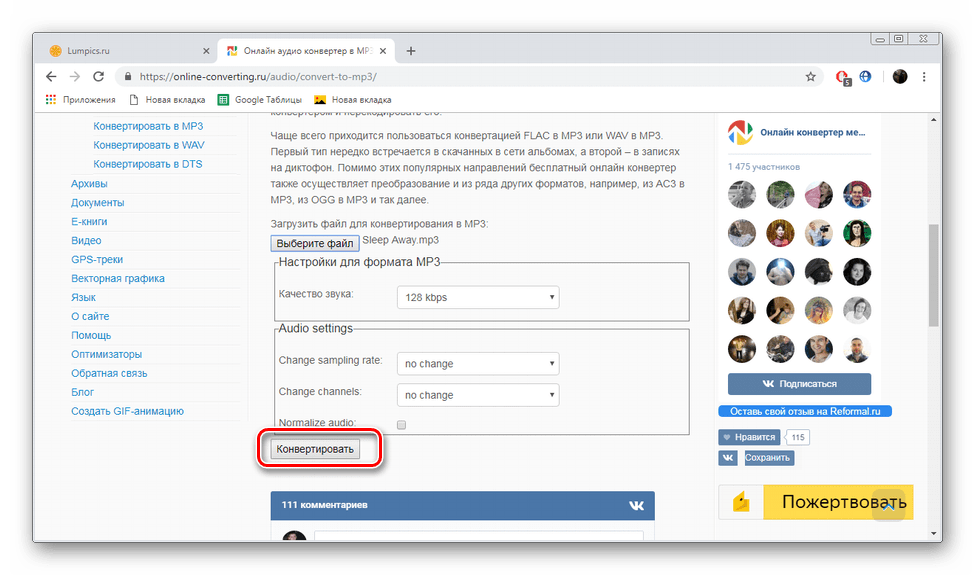This screenshot has width=975, height=575.
Task: Open Chrome three-dot menu
Action: 924,76
